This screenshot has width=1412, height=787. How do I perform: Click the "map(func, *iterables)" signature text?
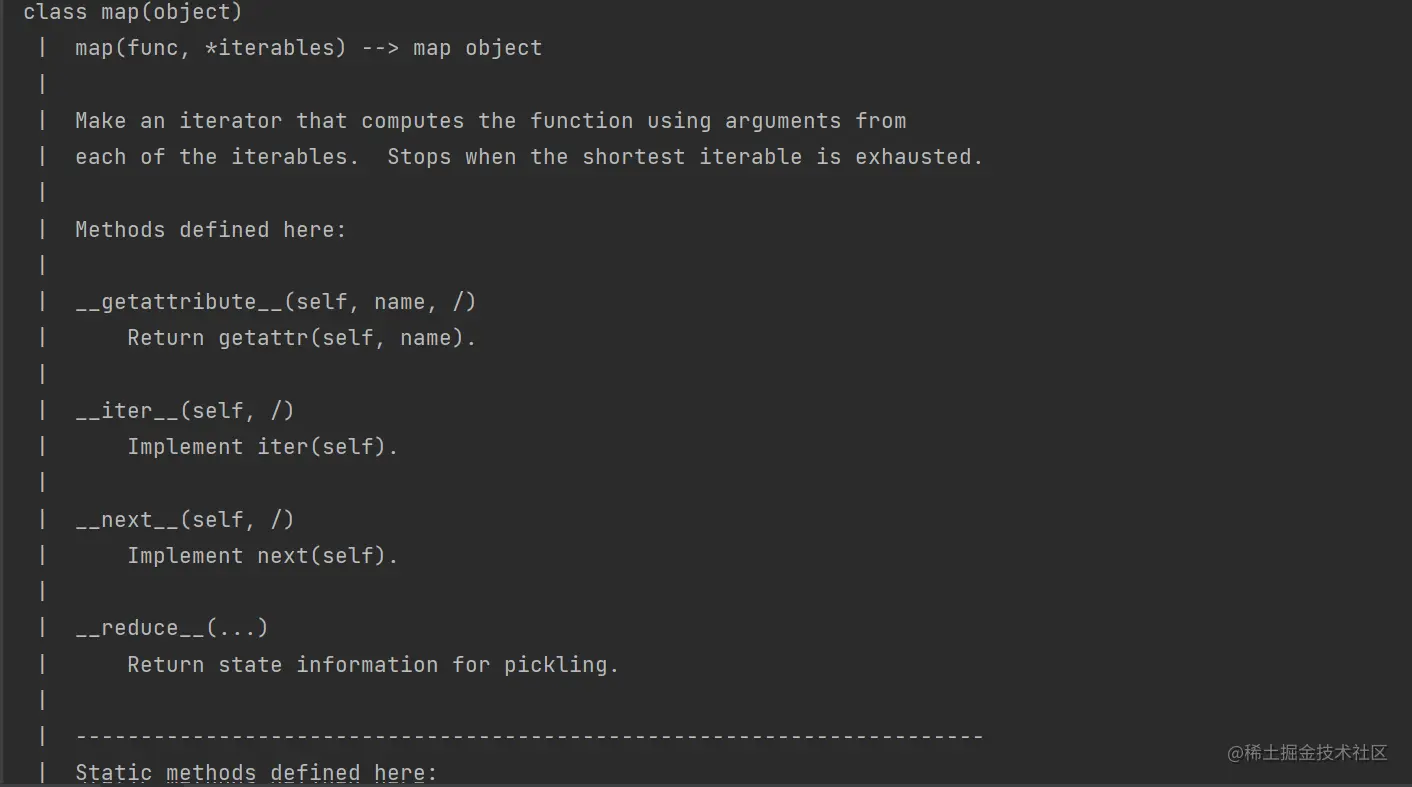coord(210,48)
